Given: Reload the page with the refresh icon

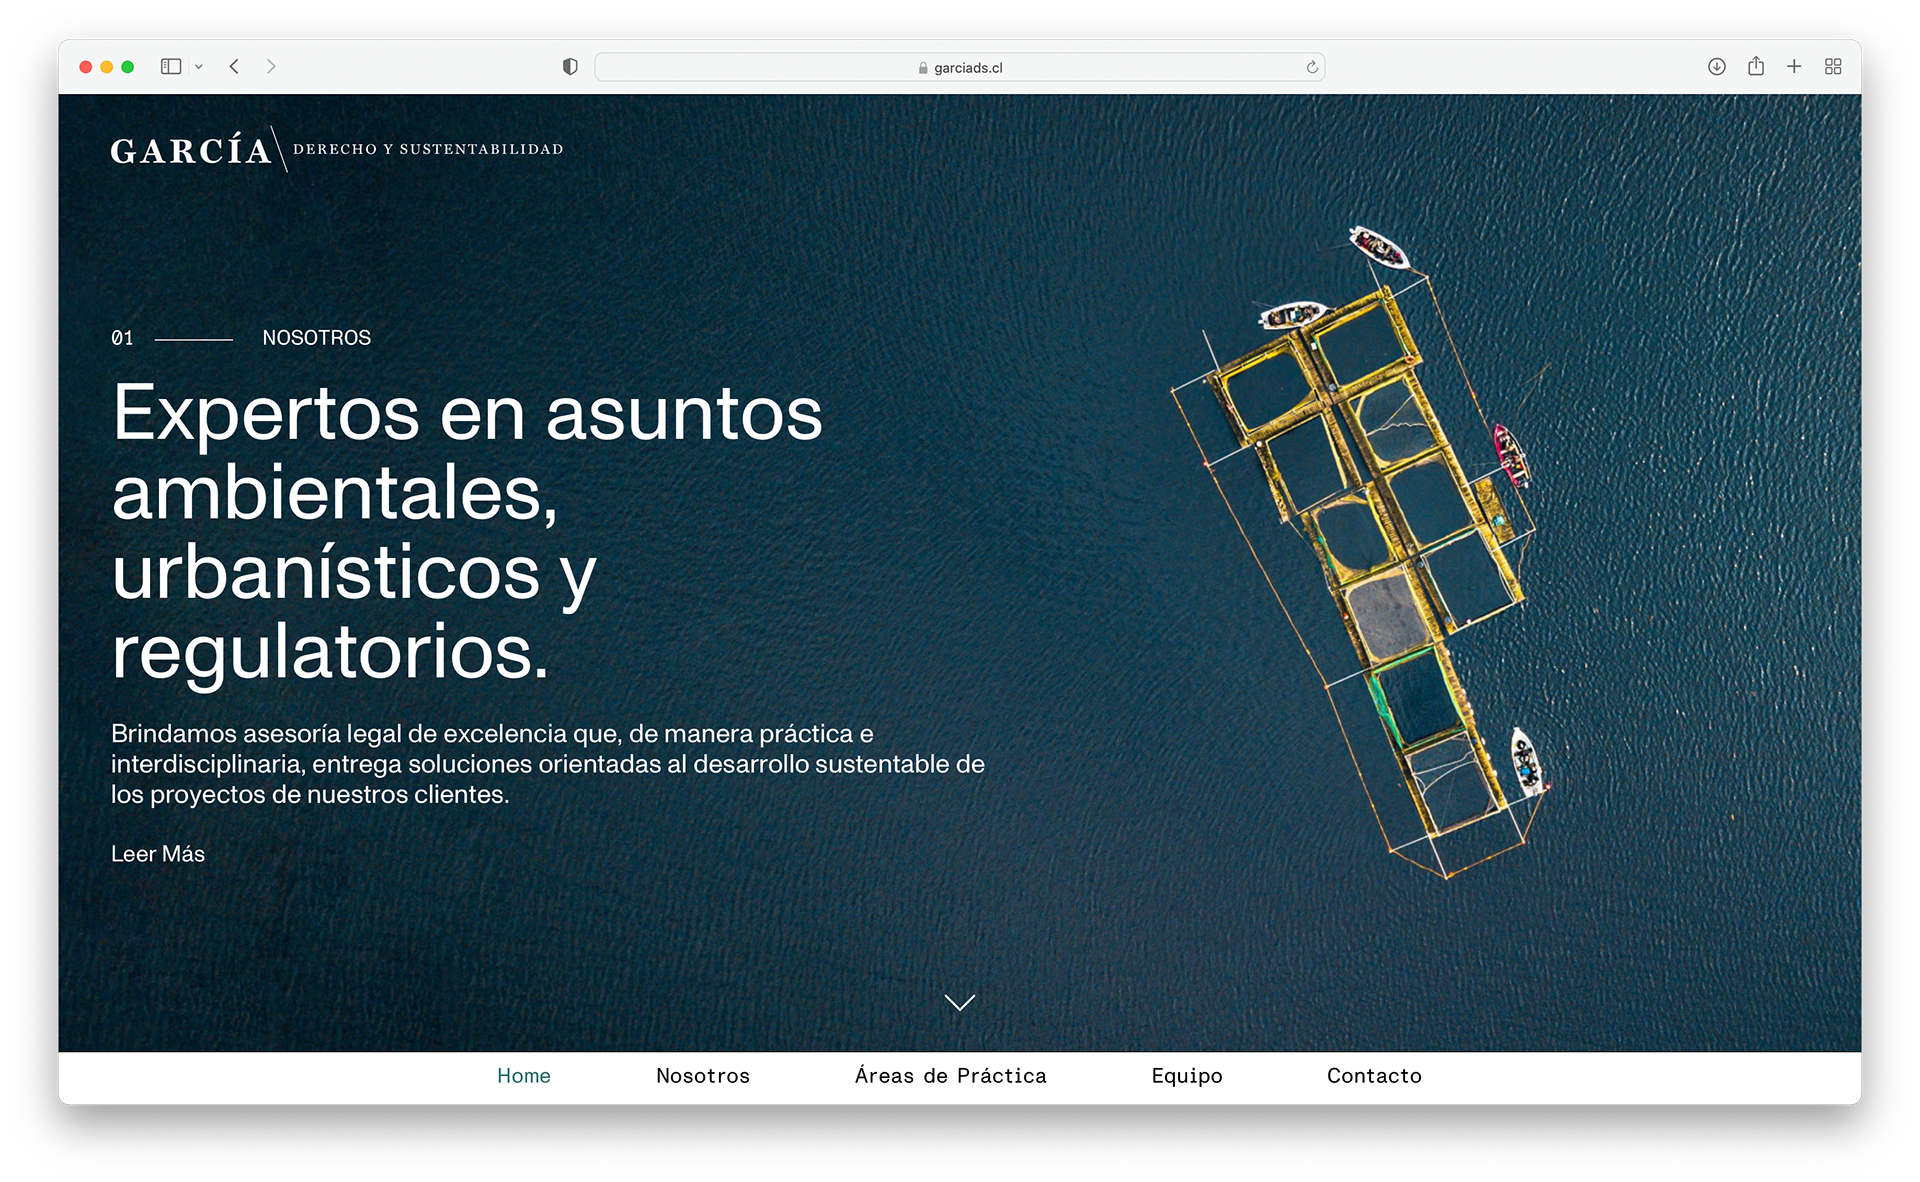Looking at the screenshot, I should [1312, 67].
